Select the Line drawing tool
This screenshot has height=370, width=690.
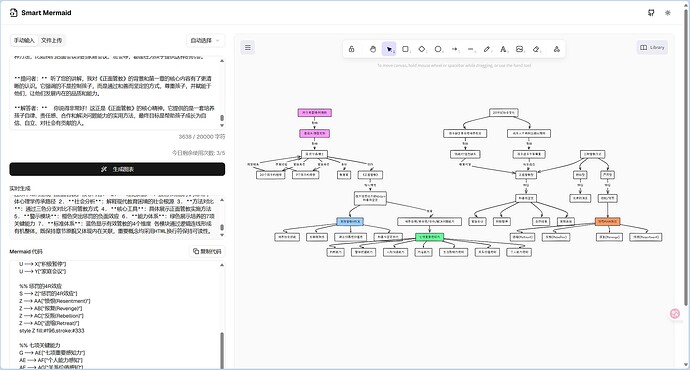pyautogui.click(x=471, y=49)
